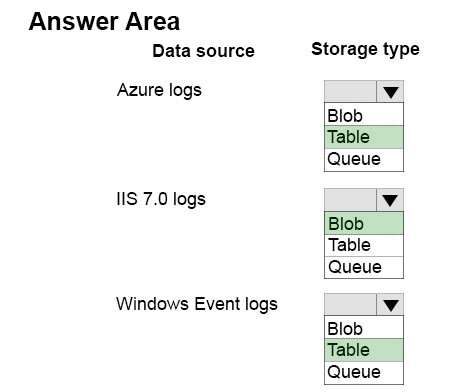
Task: Click the Azure logs data source label
Action: click(x=159, y=90)
